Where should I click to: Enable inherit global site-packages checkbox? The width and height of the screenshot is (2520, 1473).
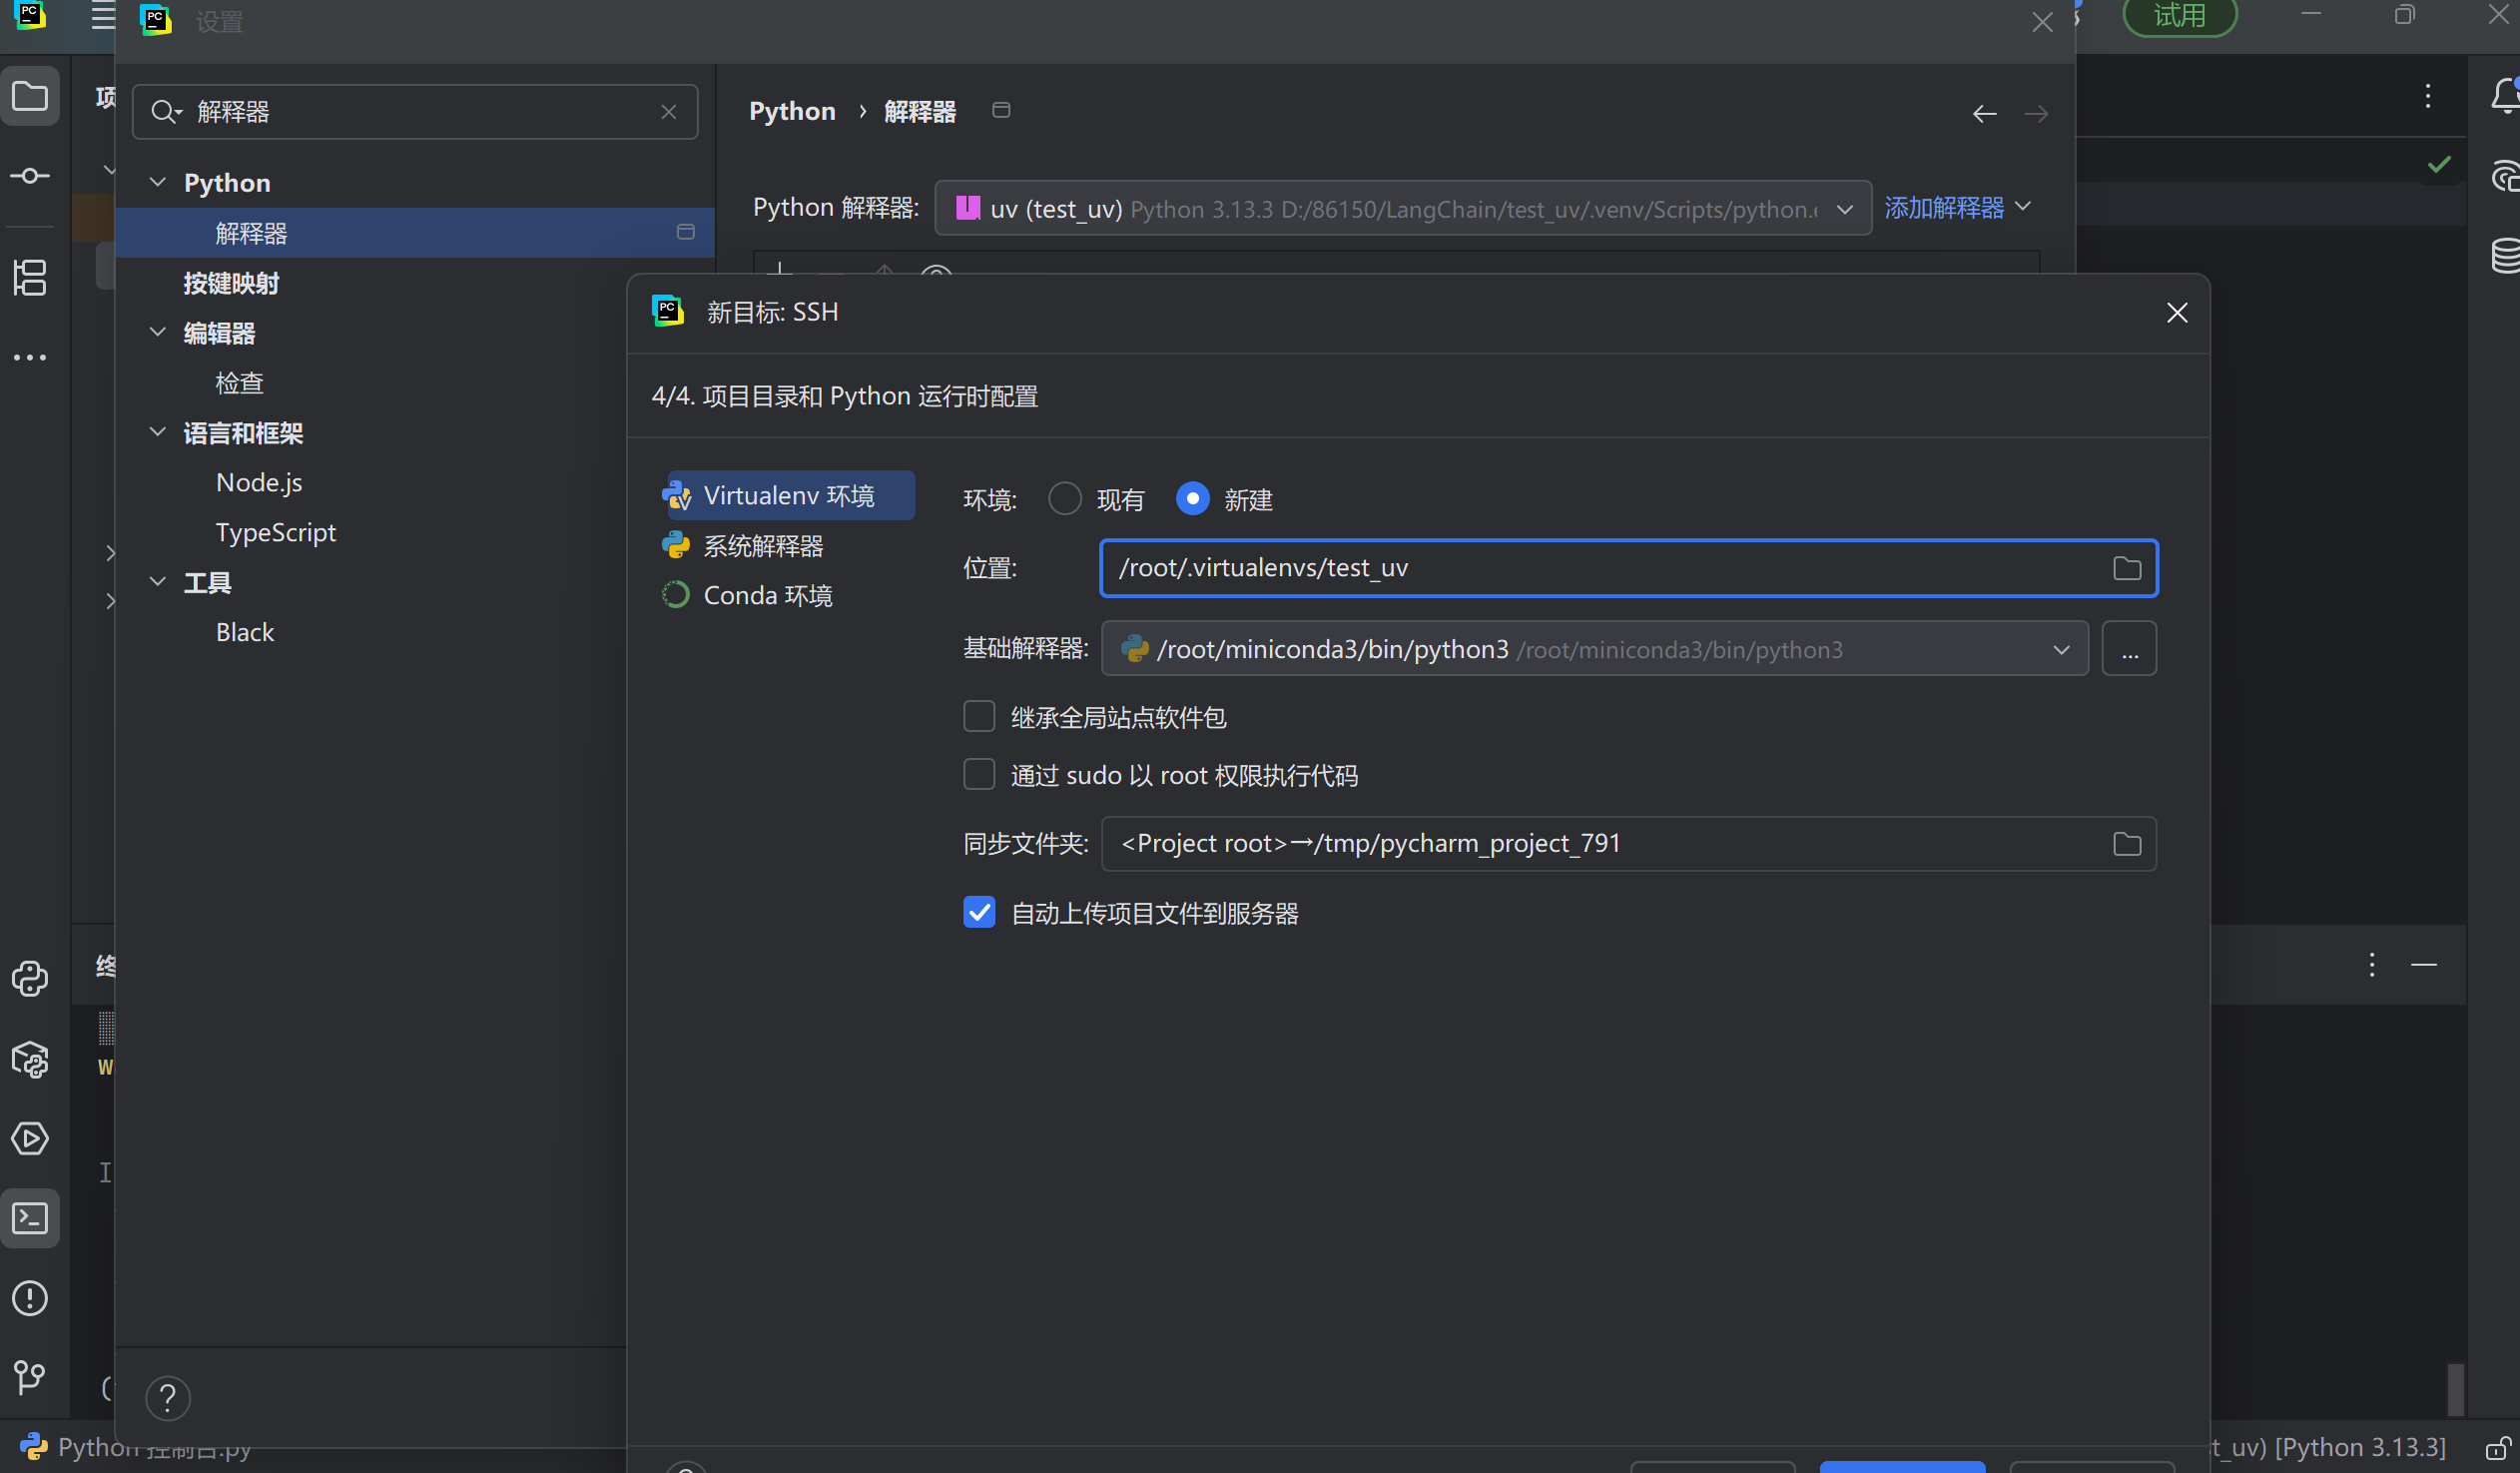979,716
